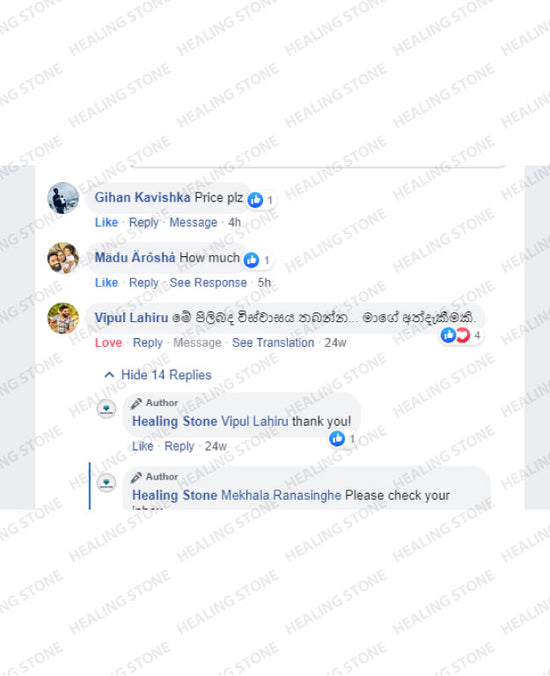Message Gihan Kavishka from his comment
Screen dimensions: 550x676
[x=193, y=222]
